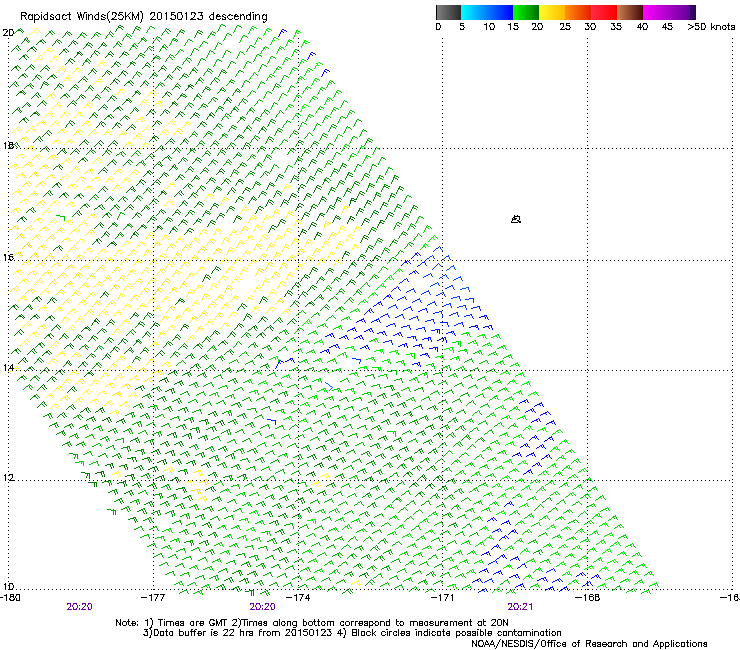Click the legend value "30"
Screen dimensions: 740x650
(590, 27)
